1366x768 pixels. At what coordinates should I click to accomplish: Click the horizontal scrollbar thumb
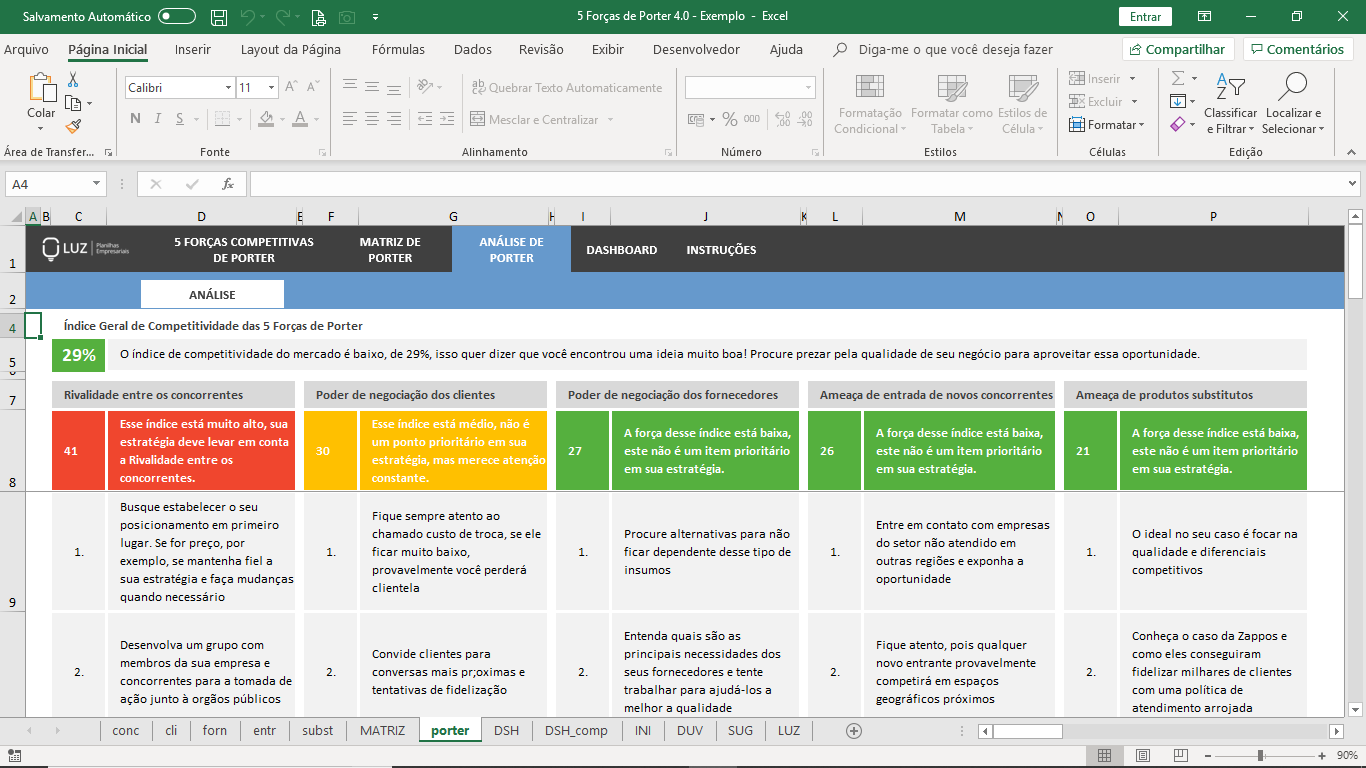coord(1027,731)
